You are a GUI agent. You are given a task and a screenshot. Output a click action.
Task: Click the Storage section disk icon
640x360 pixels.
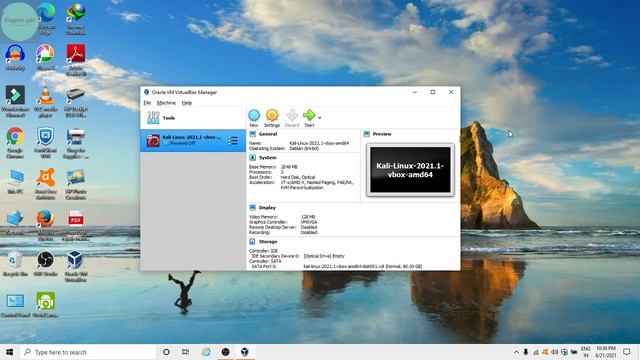coord(253,242)
